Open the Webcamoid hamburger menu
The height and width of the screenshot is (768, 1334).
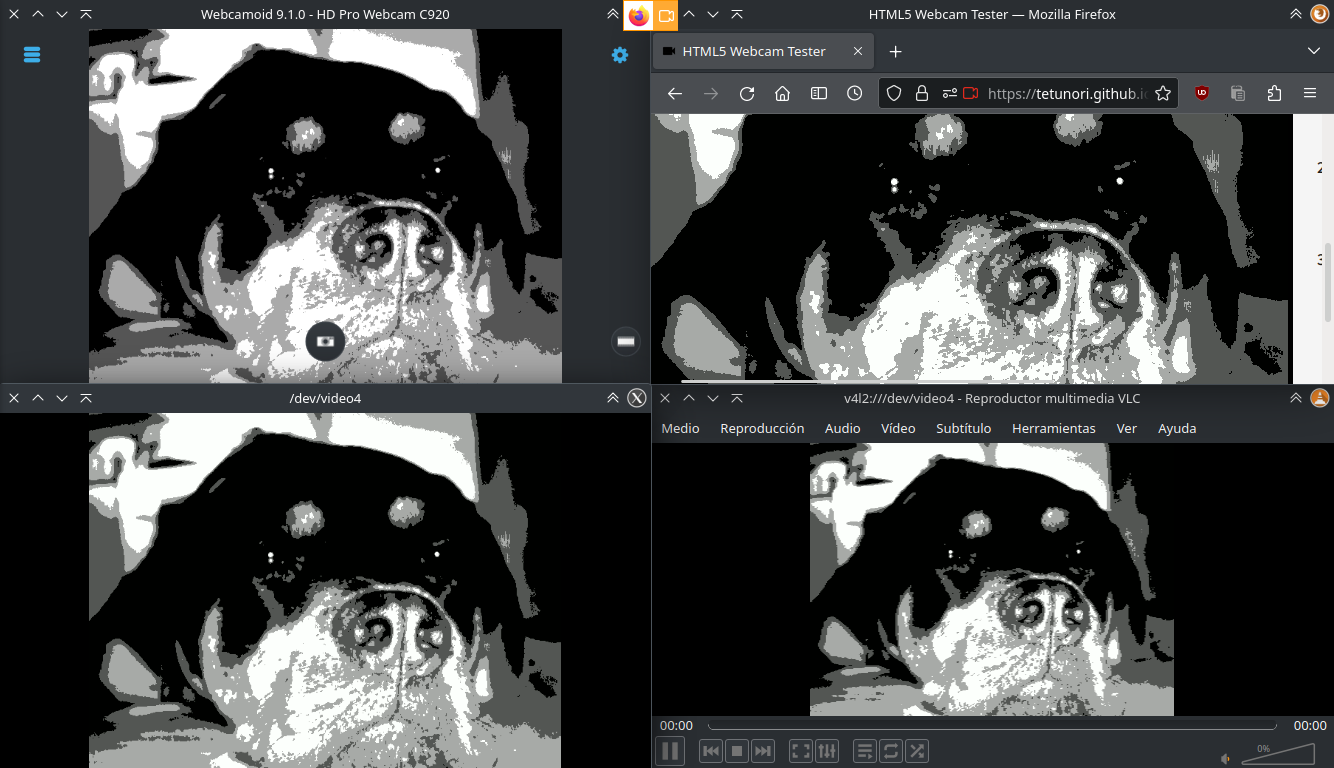click(x=32, y=55)
